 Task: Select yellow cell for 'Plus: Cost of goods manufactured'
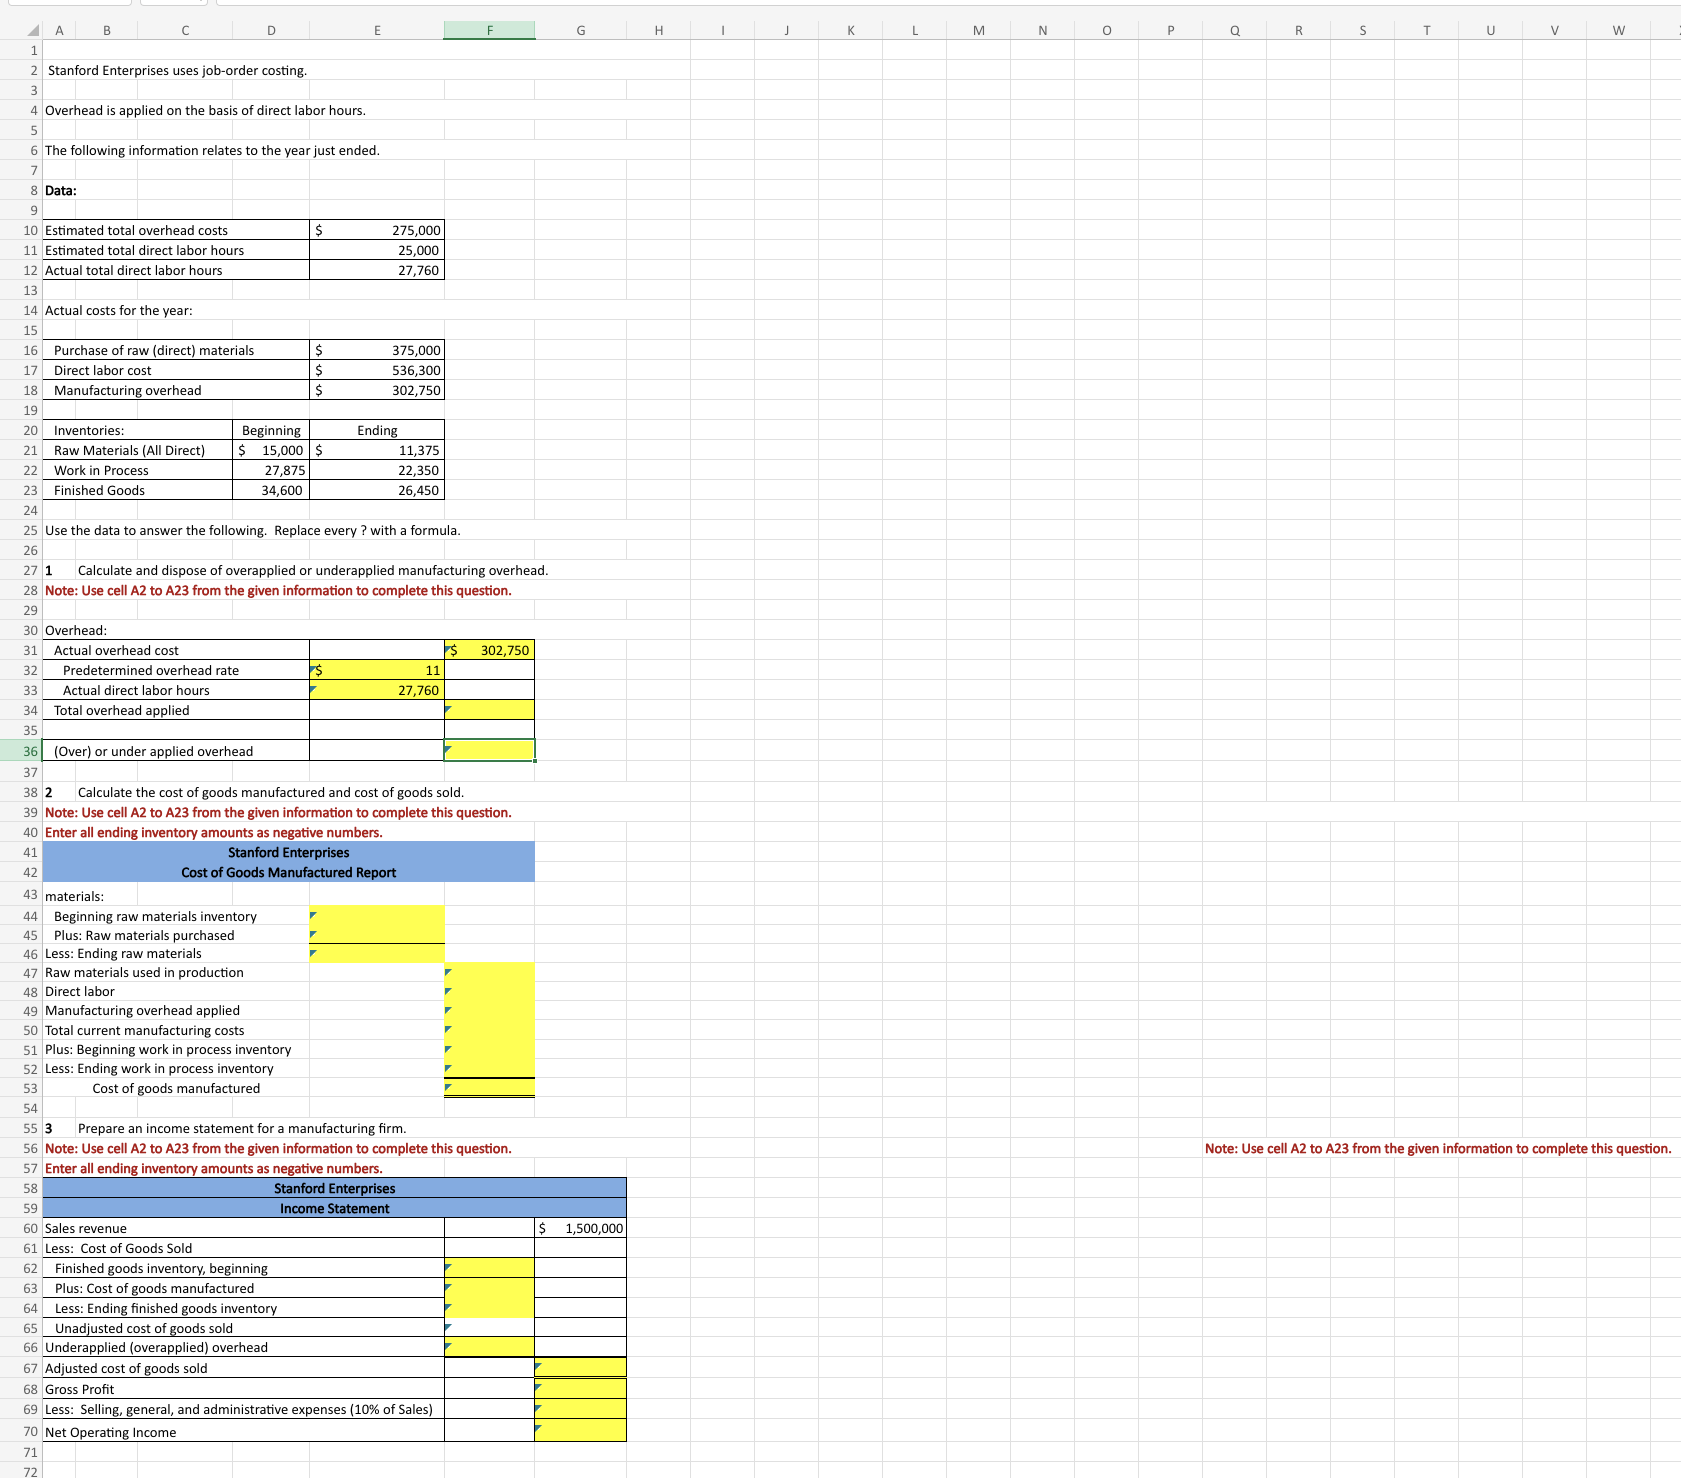click(x=490, y=1288)
